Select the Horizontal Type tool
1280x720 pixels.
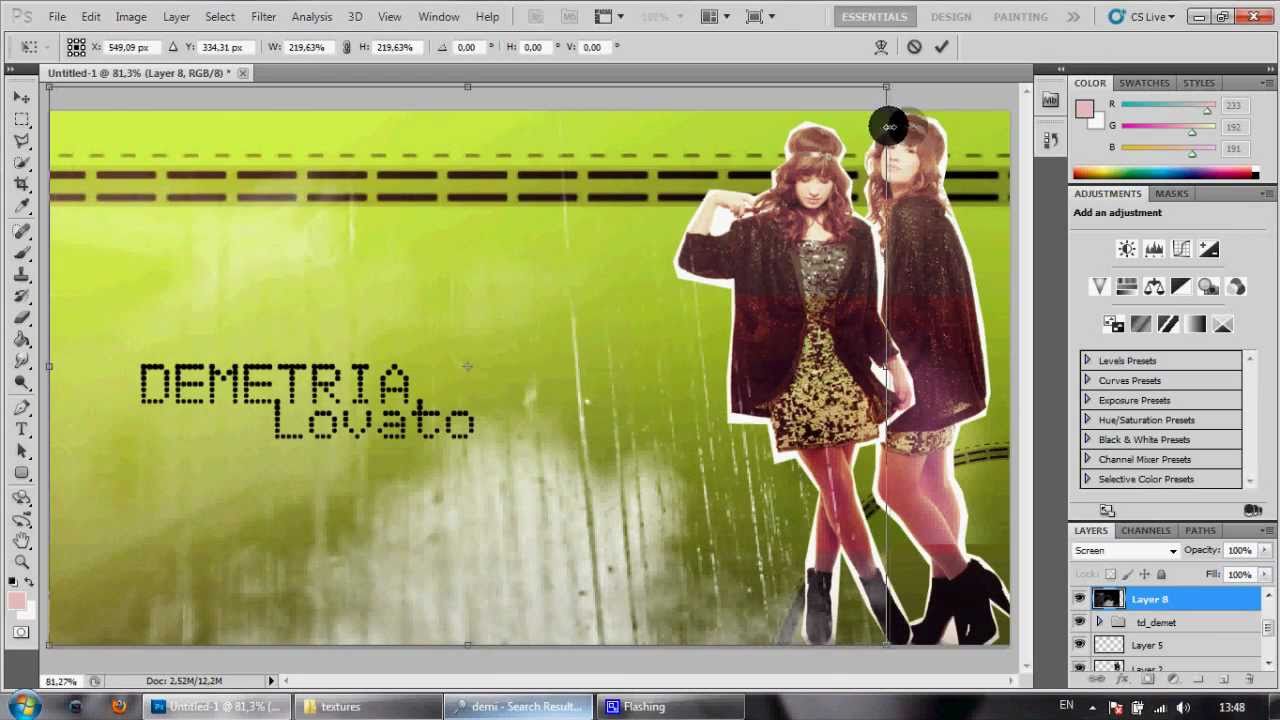click(22, 429)
